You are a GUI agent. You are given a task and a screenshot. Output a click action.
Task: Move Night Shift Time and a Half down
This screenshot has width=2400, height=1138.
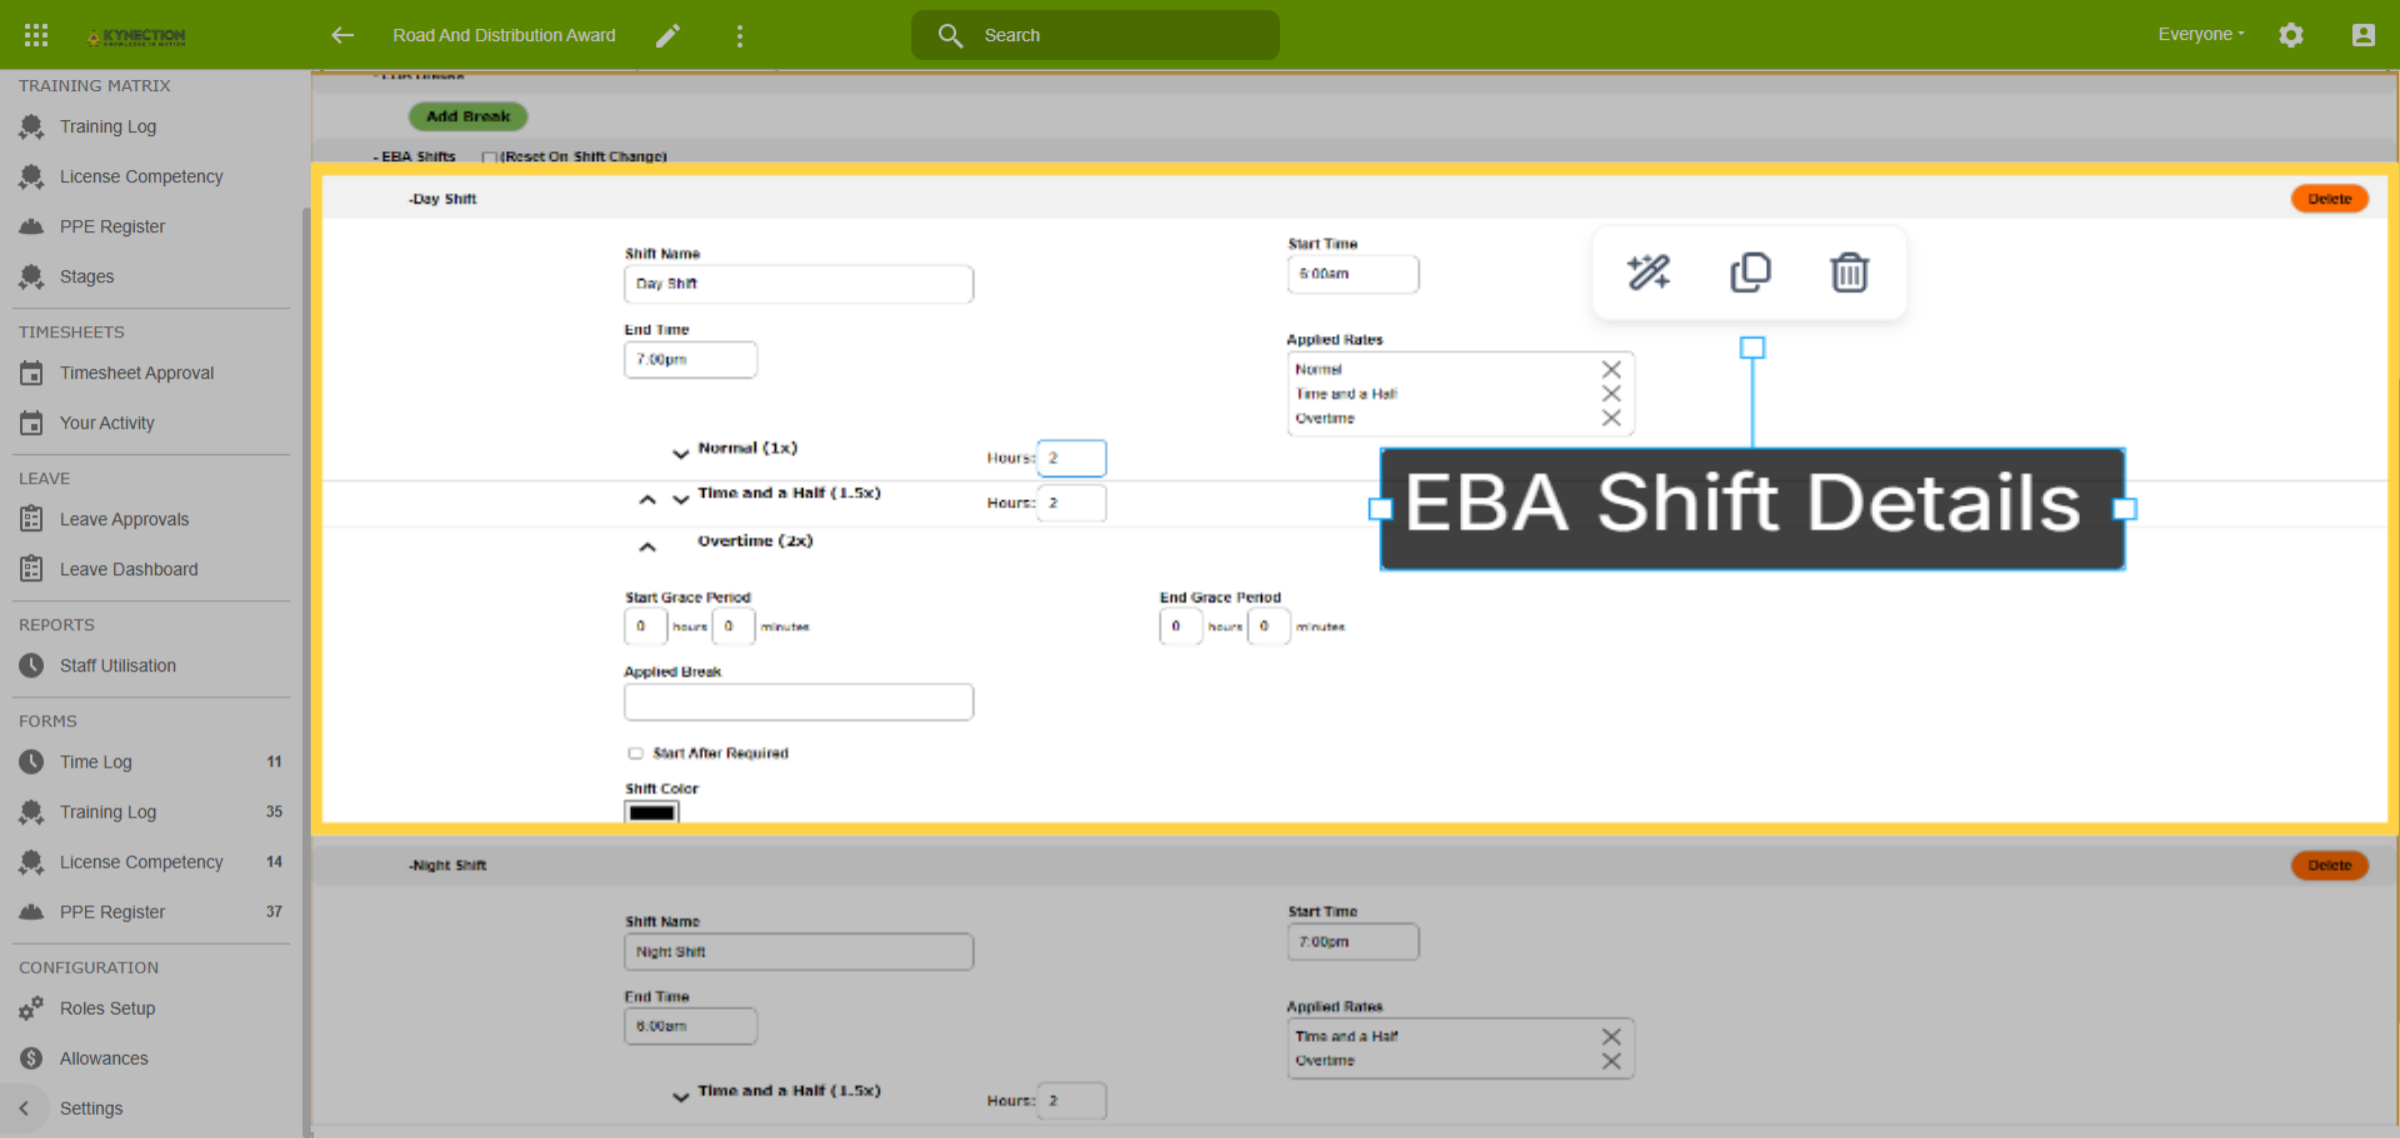[x=680, y=1096]
